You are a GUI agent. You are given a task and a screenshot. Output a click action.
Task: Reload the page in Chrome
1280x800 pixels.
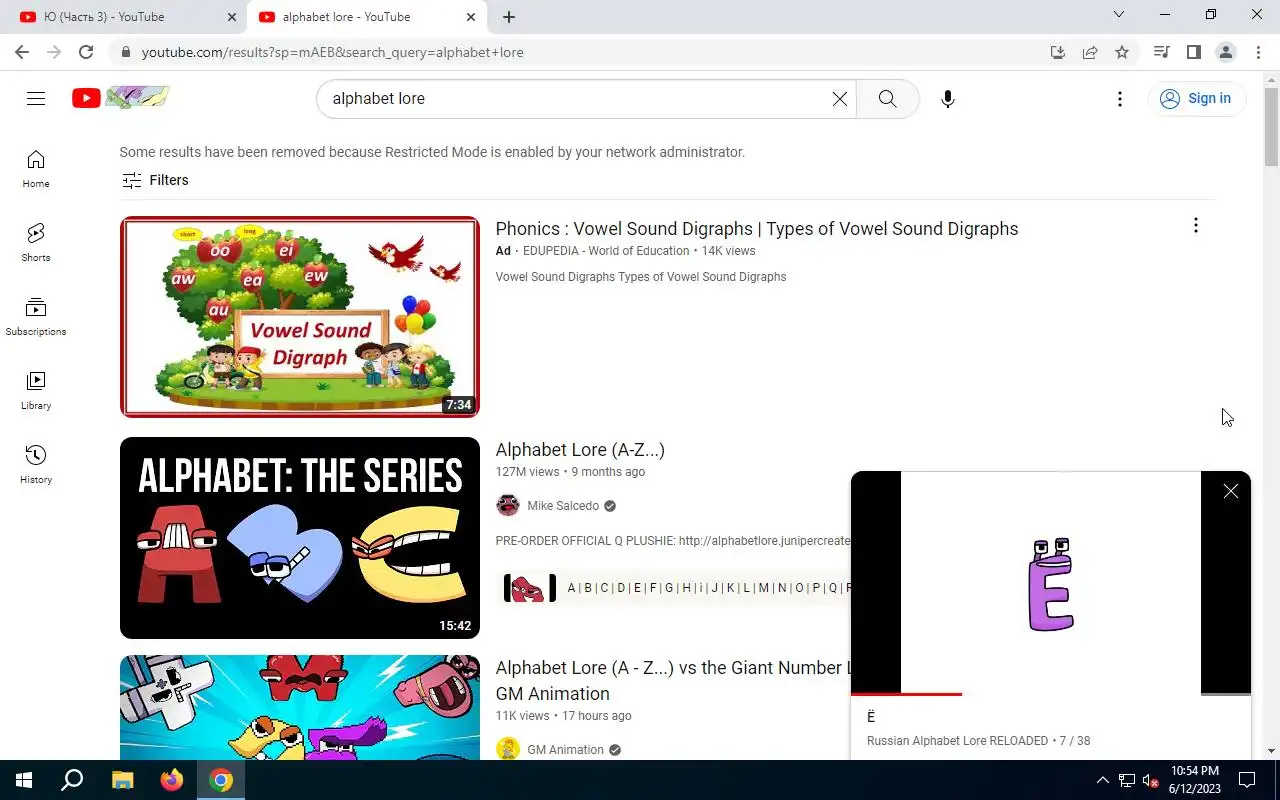[x=86, y=52]
